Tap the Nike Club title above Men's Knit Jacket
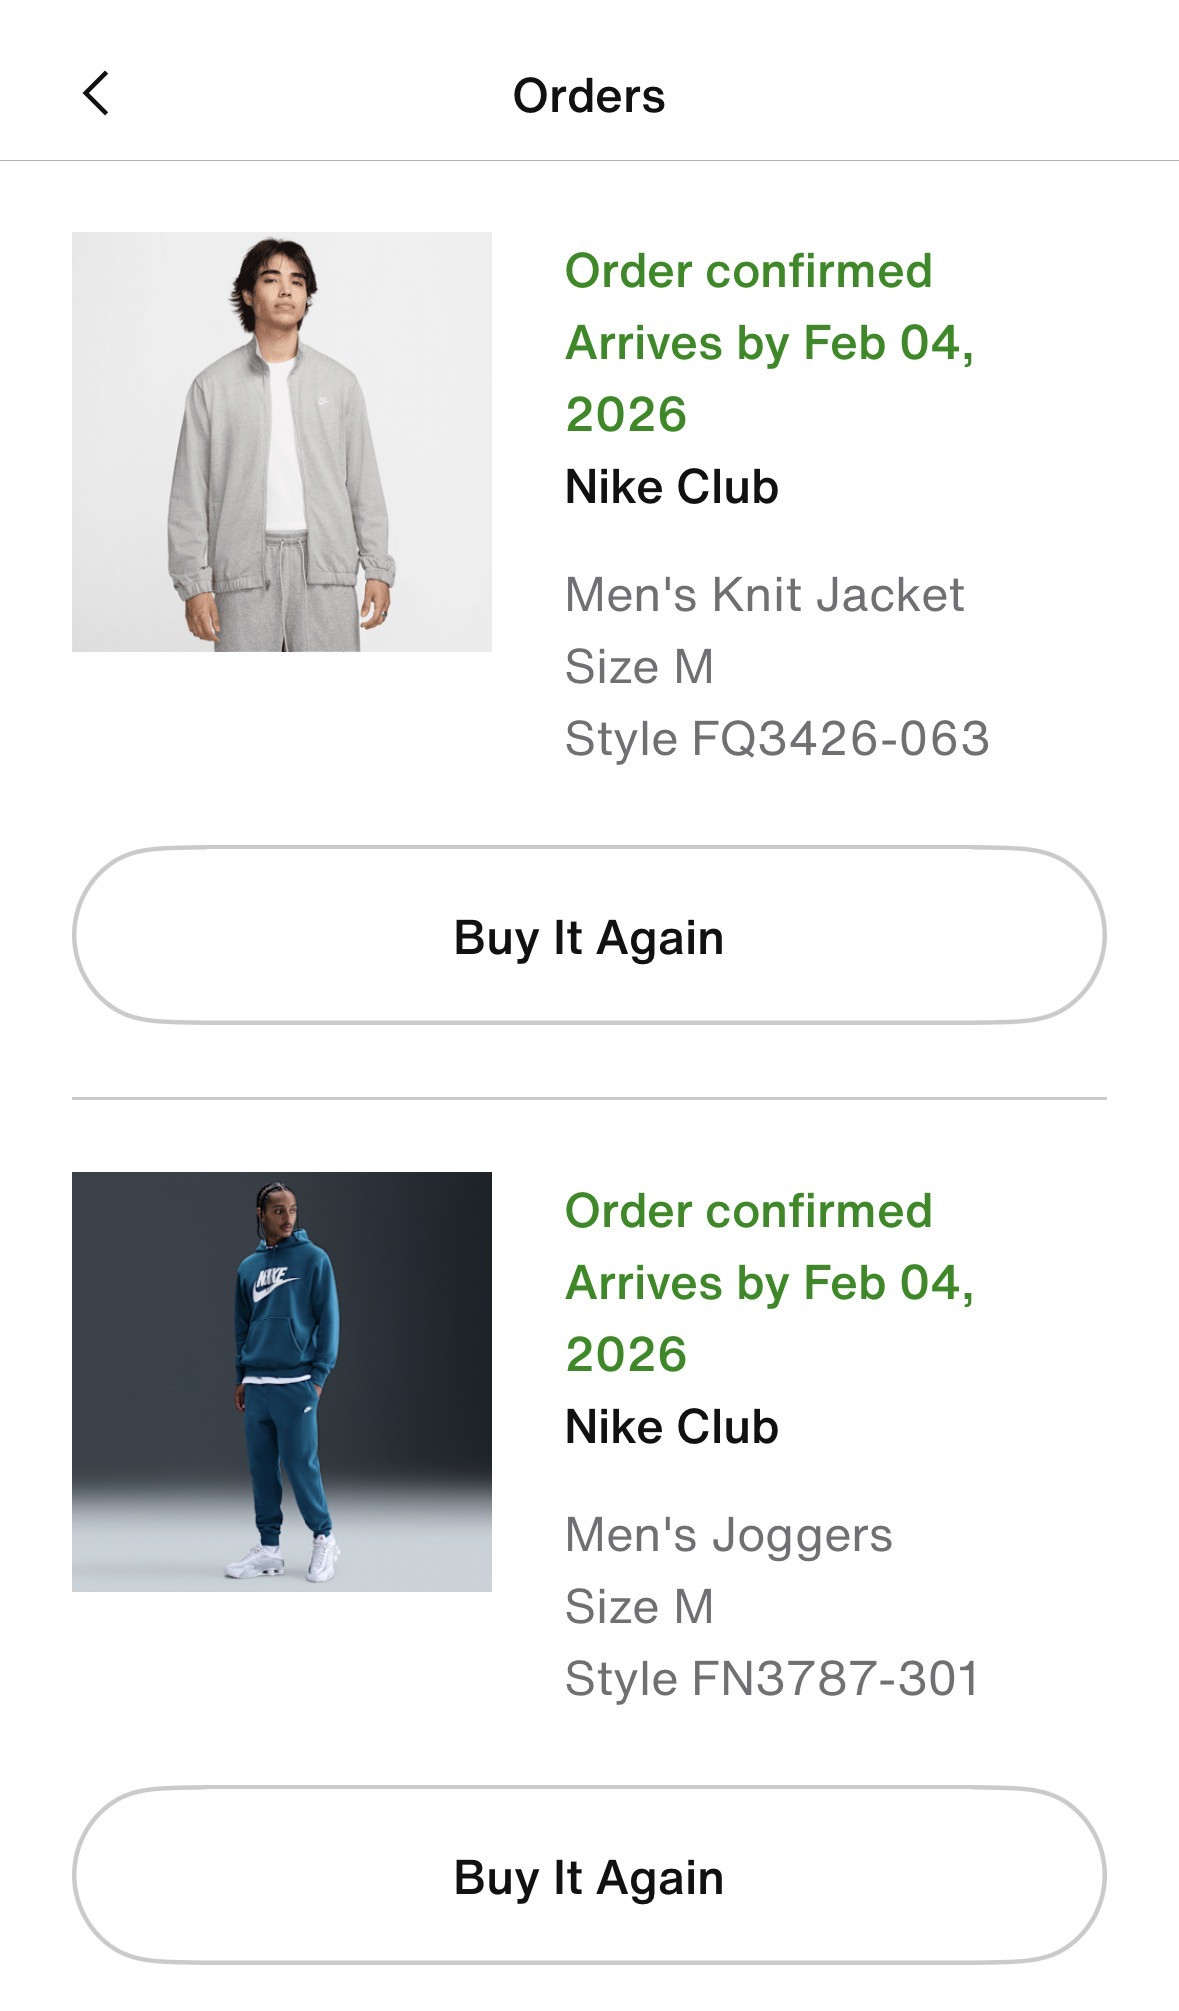The width and height of the screenshot is (1179, 2011). (x=671, y=487)
